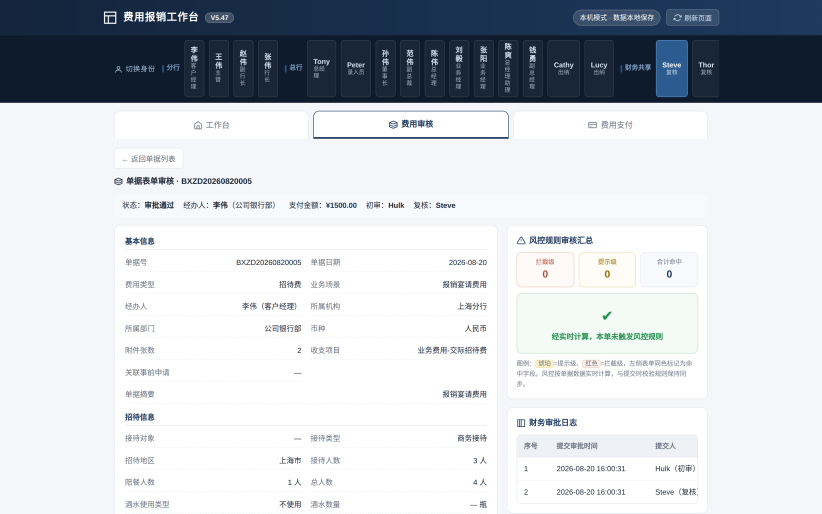Click 收支项目 value 业务费用-交际招待费
This screenshot has height=514, width=822.
coord(452,350)
